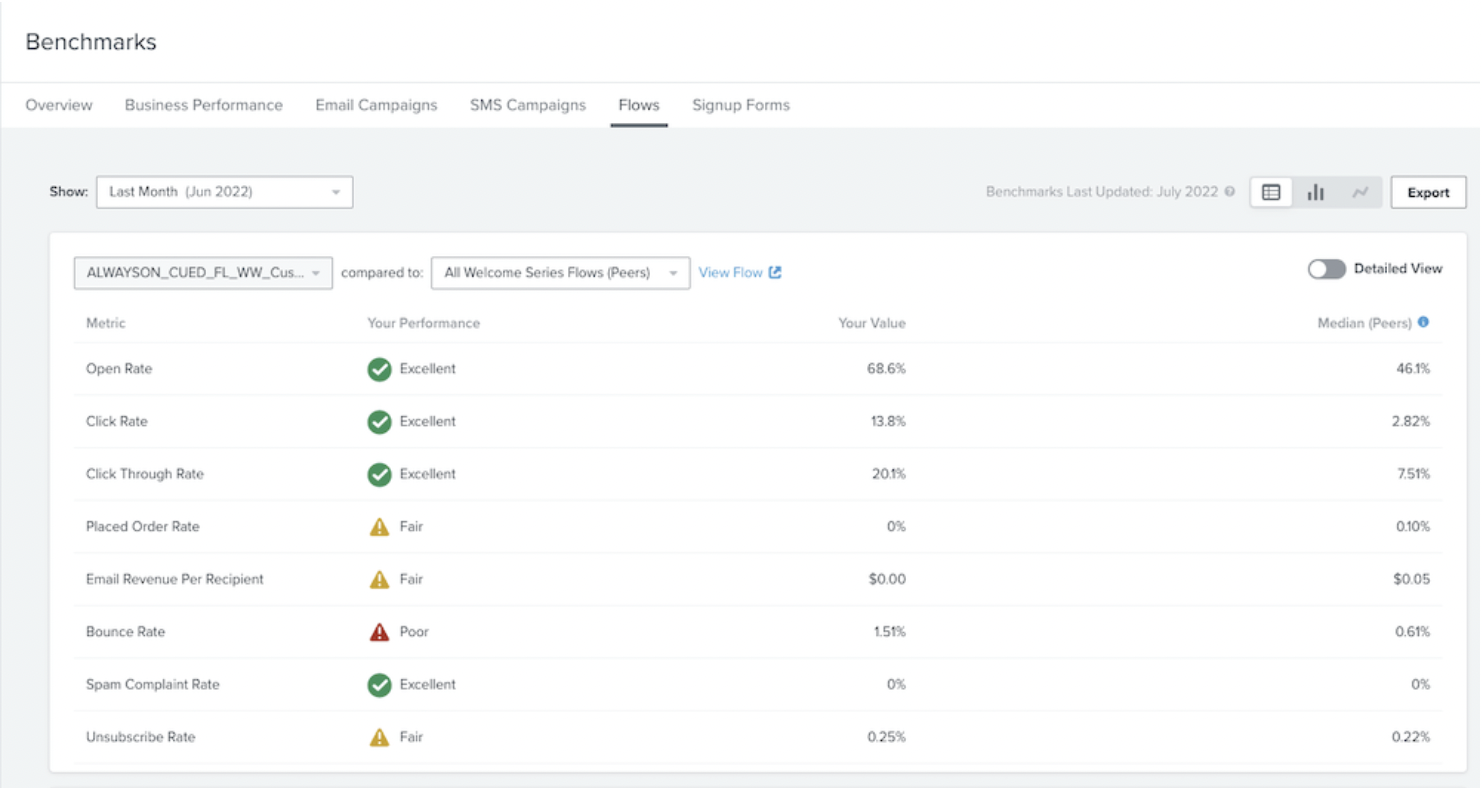Click the Open Rate metric label
Image resolution: width=1482 pixels, height=788 pixels.
(119, 369)
